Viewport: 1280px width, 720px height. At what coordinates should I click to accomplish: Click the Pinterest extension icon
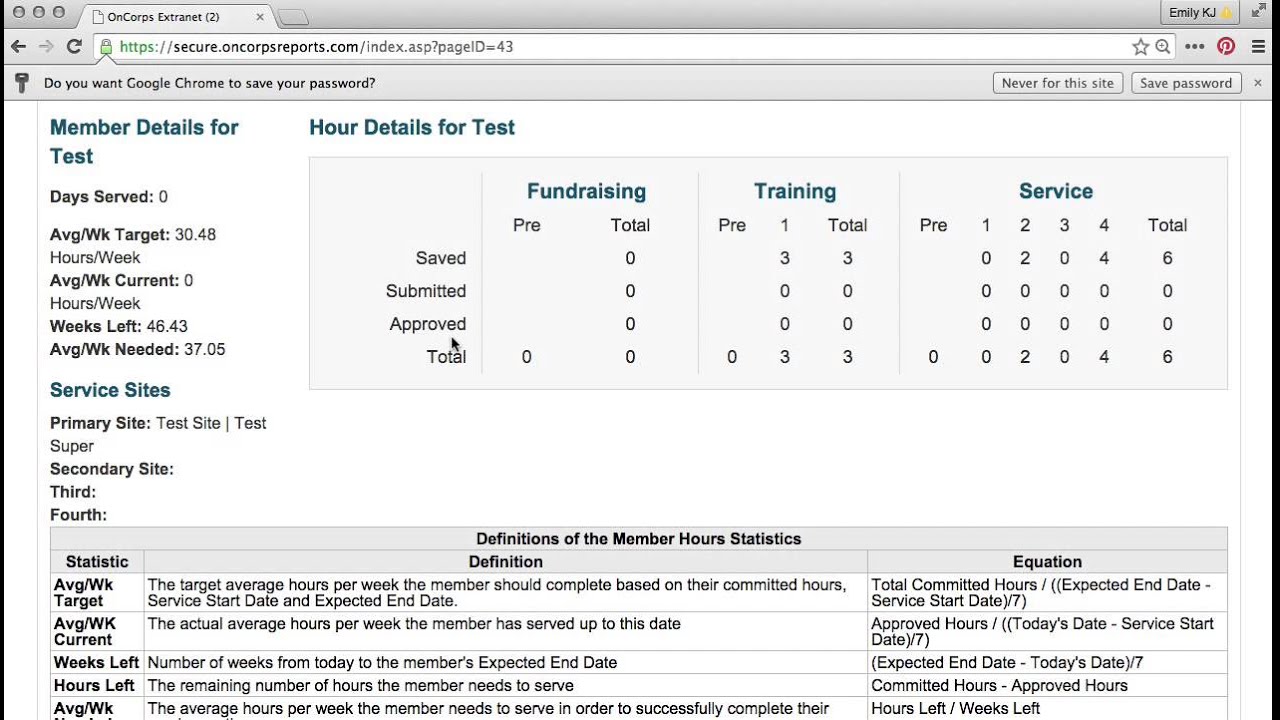[1226, 47]
